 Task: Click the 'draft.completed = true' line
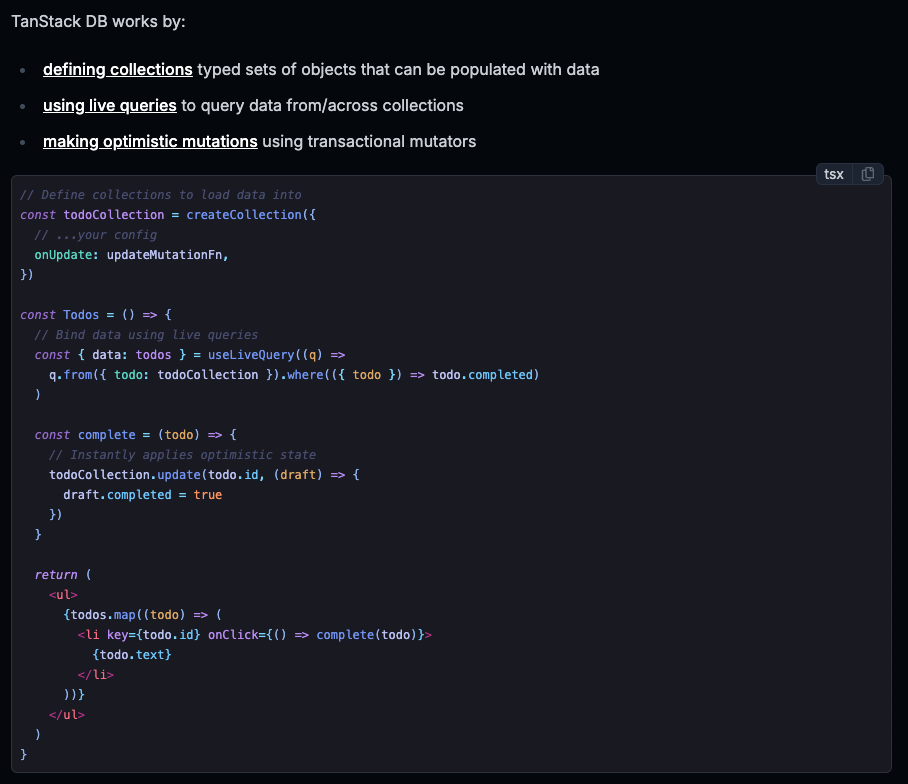(142, 494)
